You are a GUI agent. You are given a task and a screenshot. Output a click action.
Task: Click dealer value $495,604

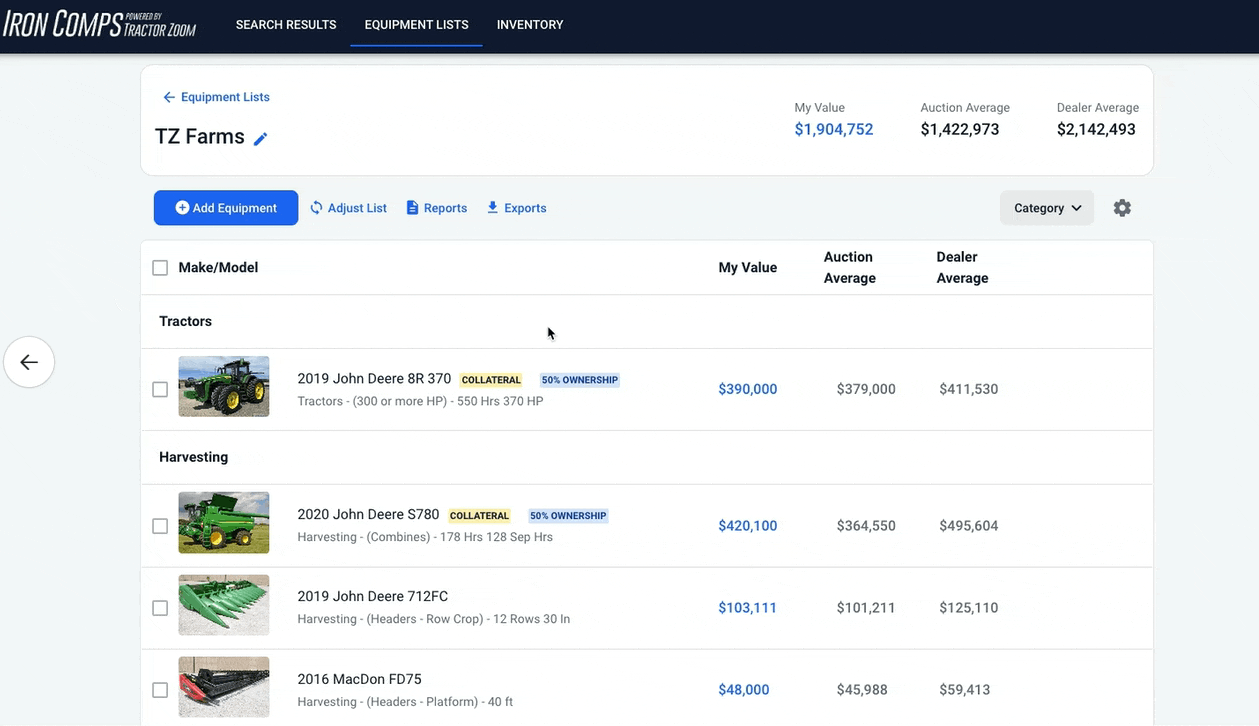click(x=969, y=526)
